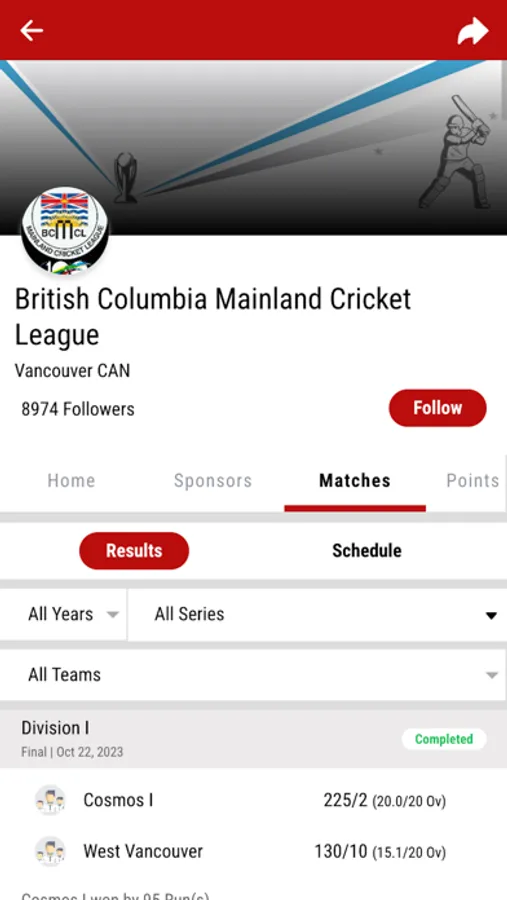
Task: Switch to the Schedule view
Action: tap(366, 550)
